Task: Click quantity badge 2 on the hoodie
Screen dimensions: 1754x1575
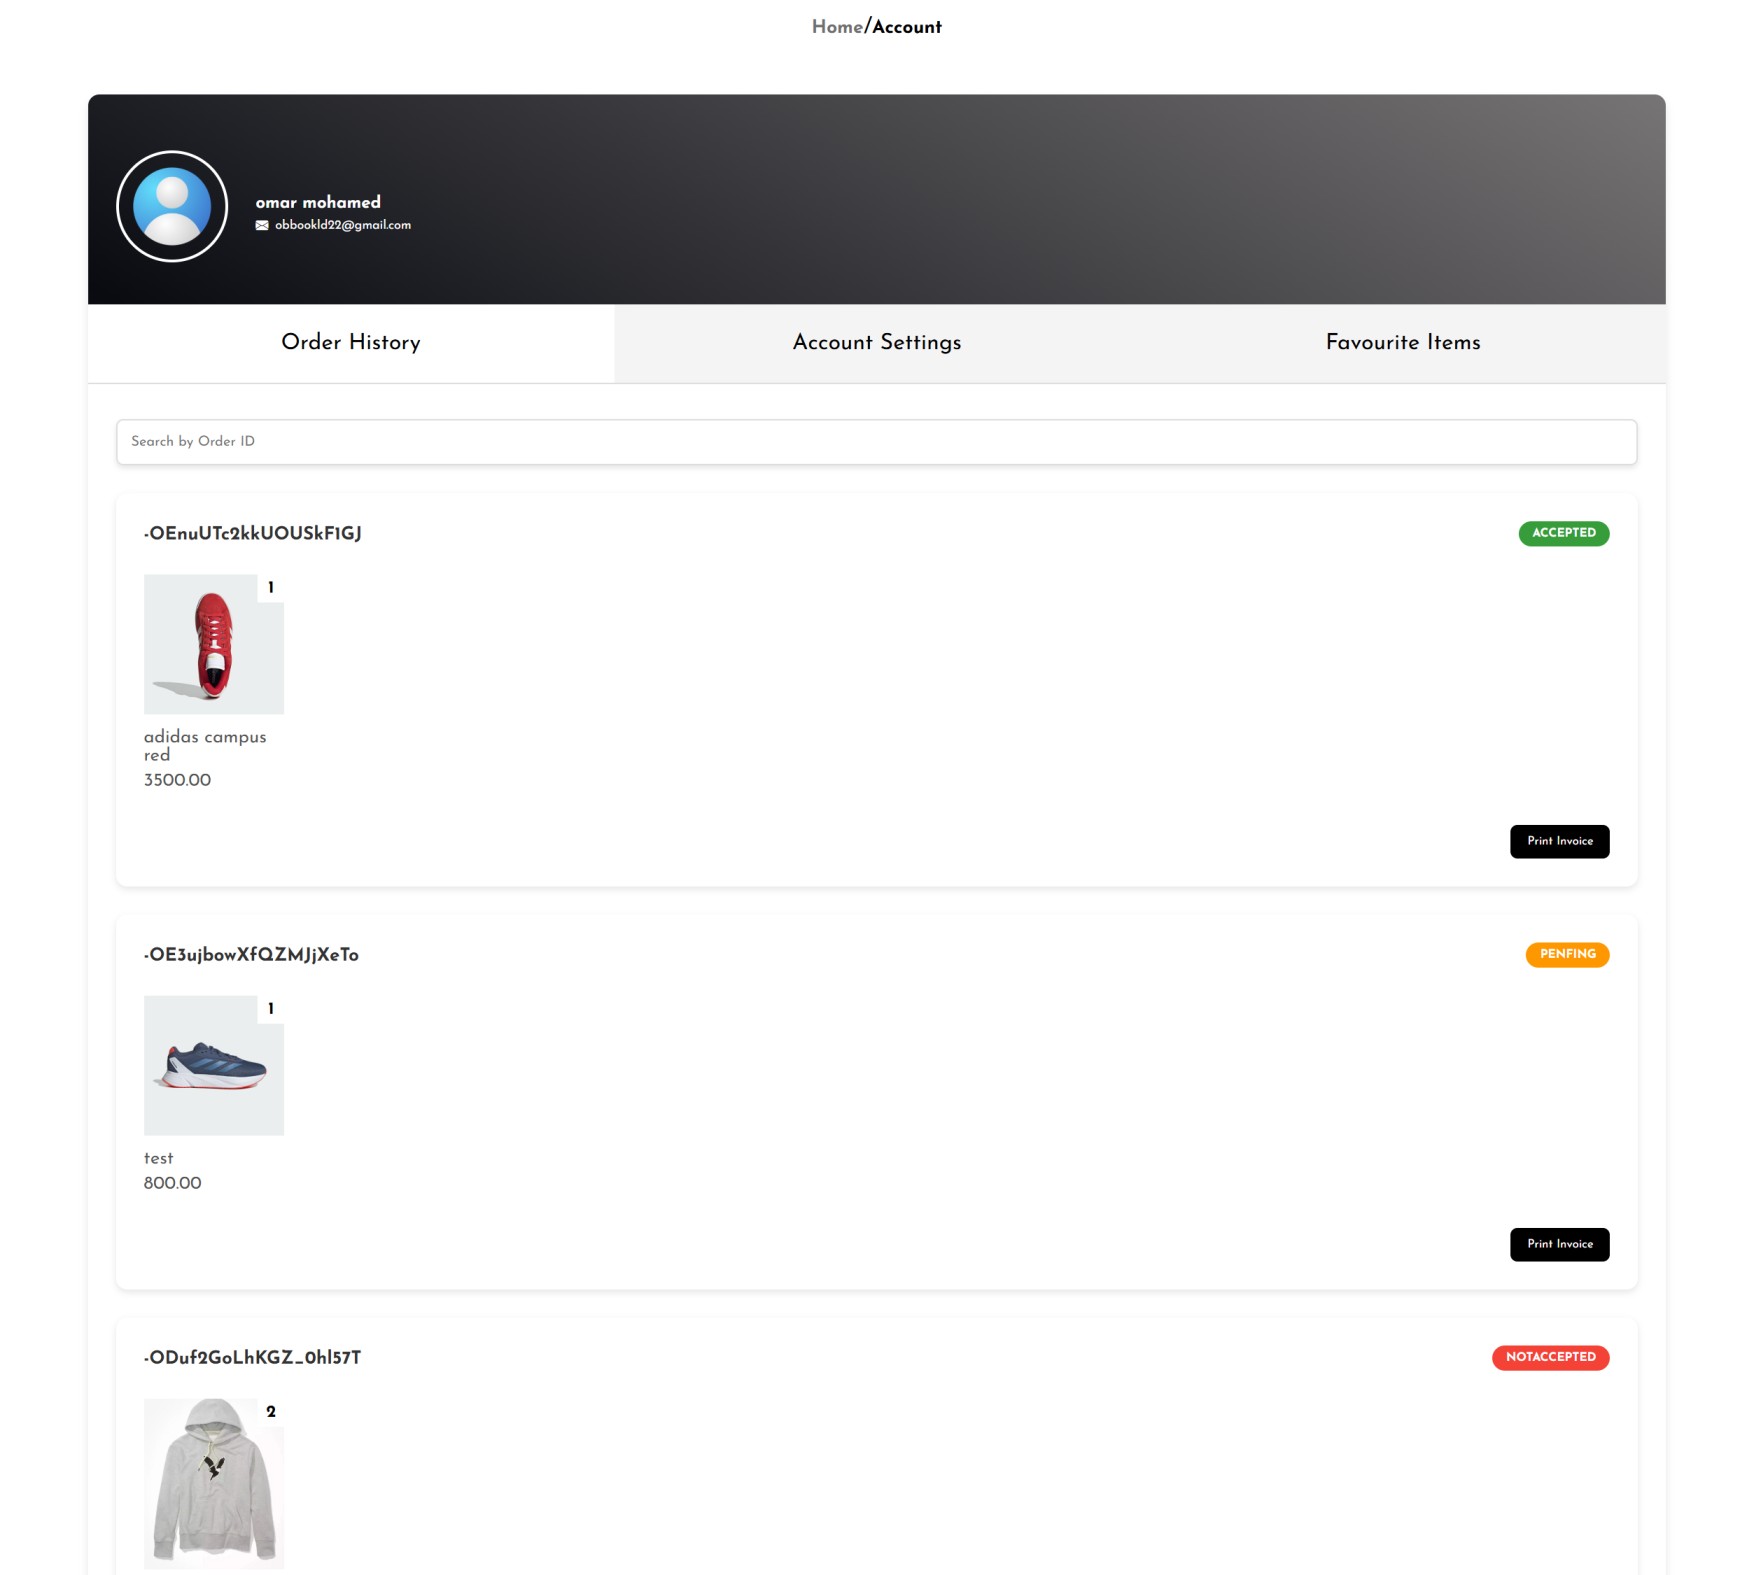Action: point(271,1412)
